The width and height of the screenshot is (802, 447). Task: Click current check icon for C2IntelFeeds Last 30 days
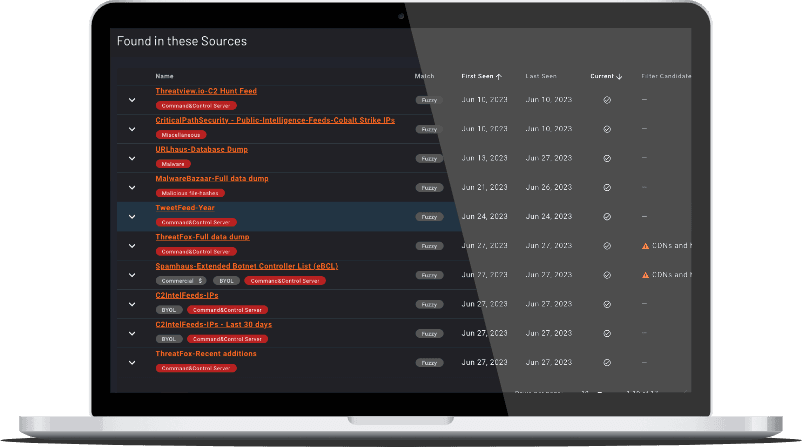pyautogui.click(x=607, y=333)
